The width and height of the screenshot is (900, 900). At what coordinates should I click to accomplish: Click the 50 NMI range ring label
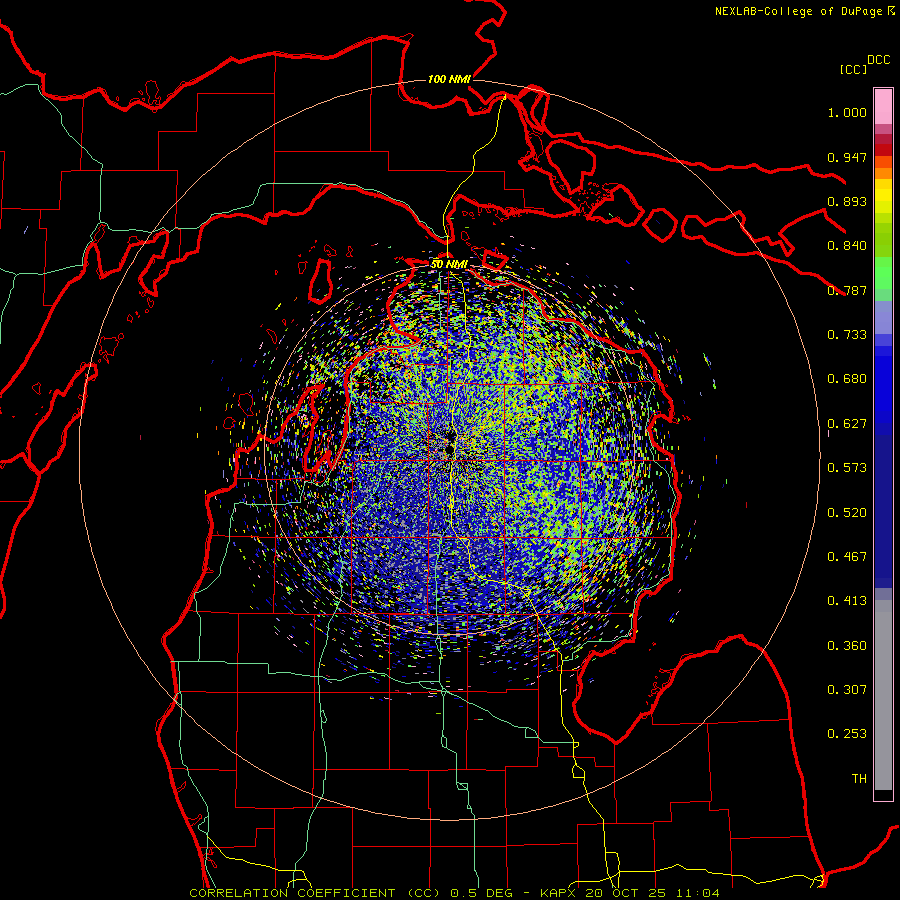click(x=449, y=264)
